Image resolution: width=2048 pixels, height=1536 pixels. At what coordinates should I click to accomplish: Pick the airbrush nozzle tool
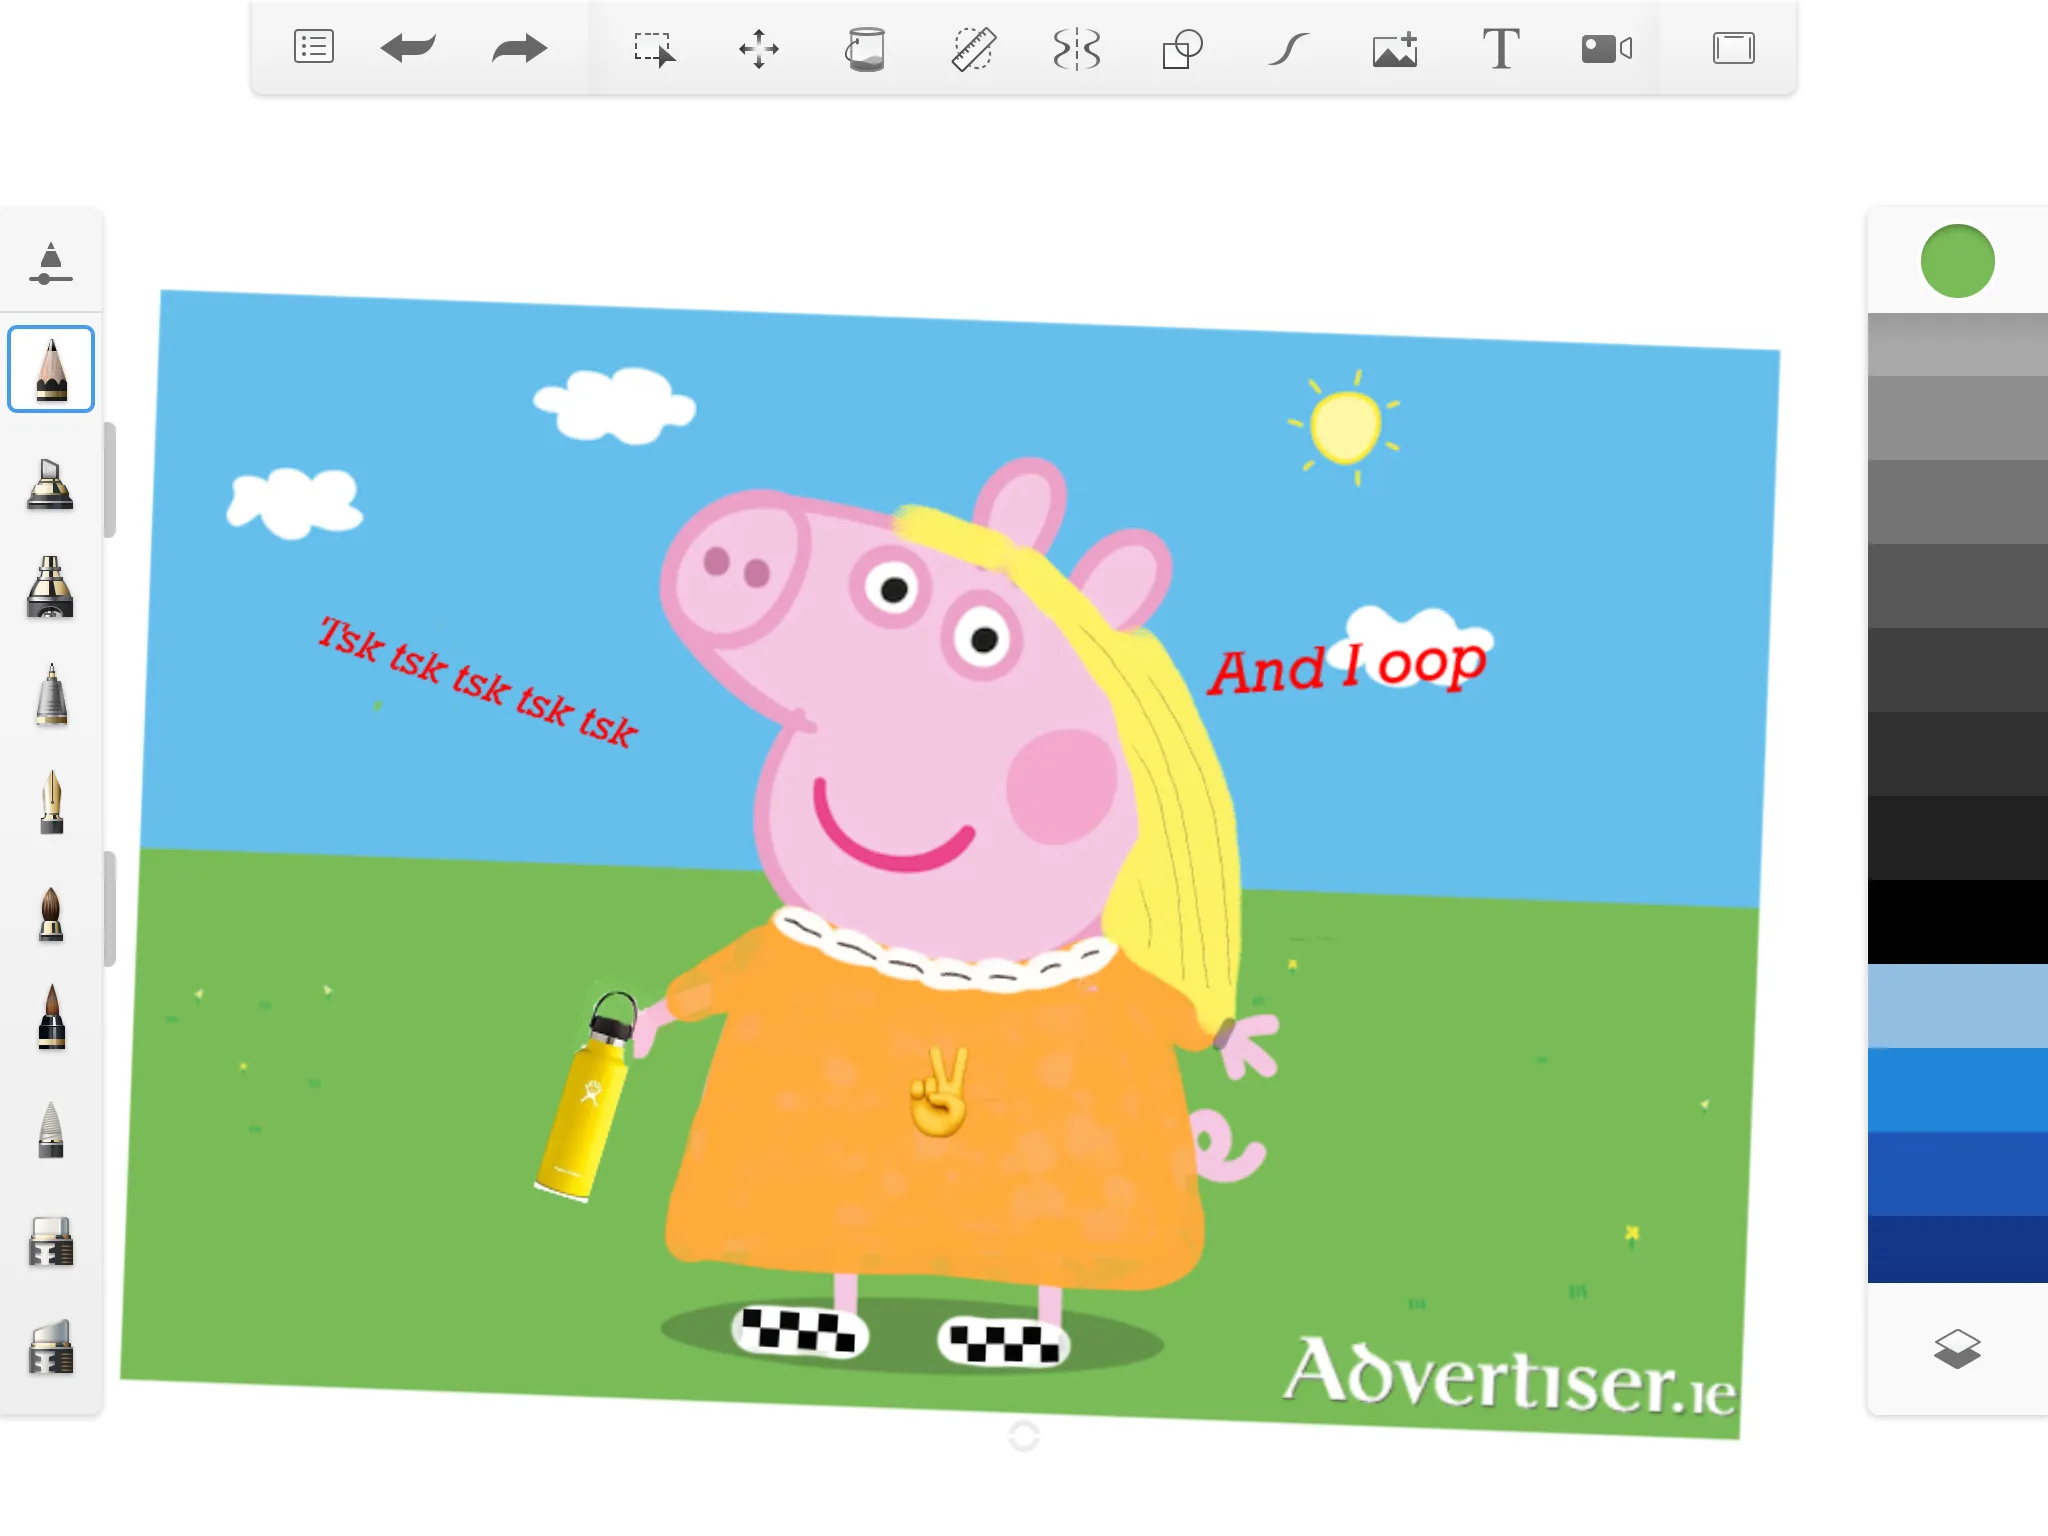[50, 587]
